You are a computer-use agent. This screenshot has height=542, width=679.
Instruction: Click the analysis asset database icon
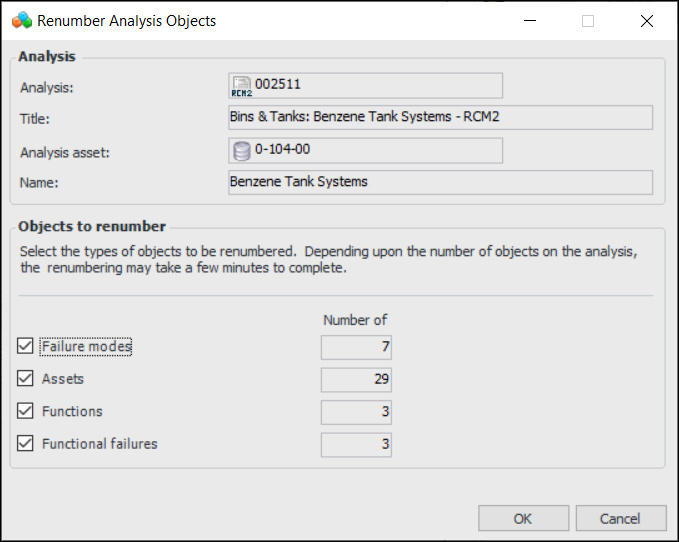point(241,151)
